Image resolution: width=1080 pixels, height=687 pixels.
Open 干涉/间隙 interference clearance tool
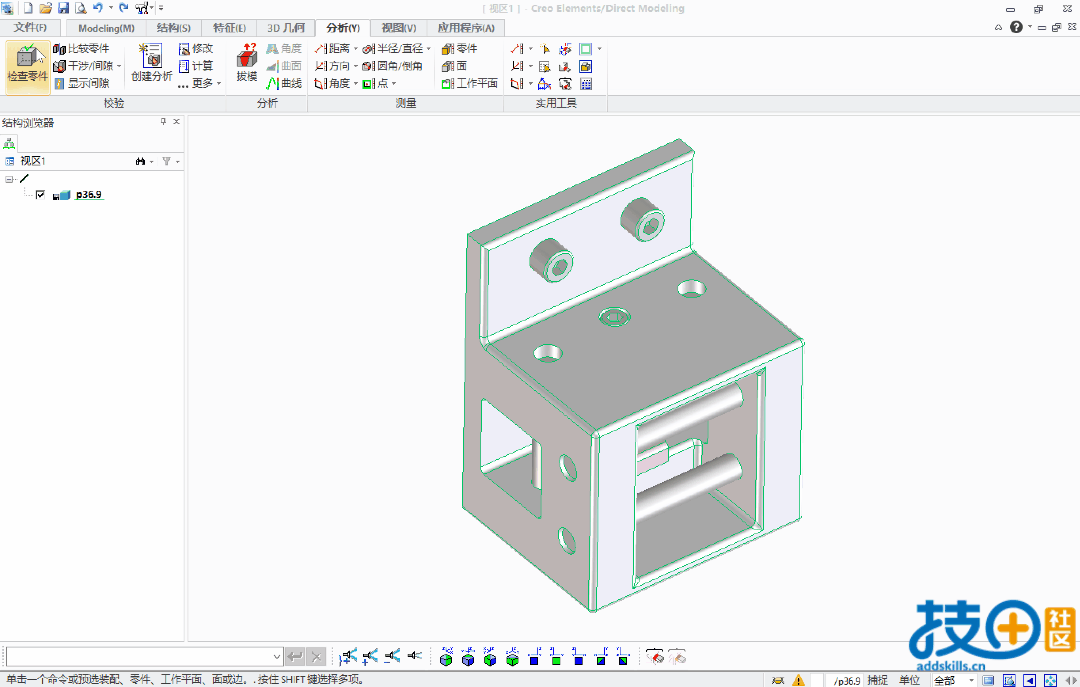(83, 66)
